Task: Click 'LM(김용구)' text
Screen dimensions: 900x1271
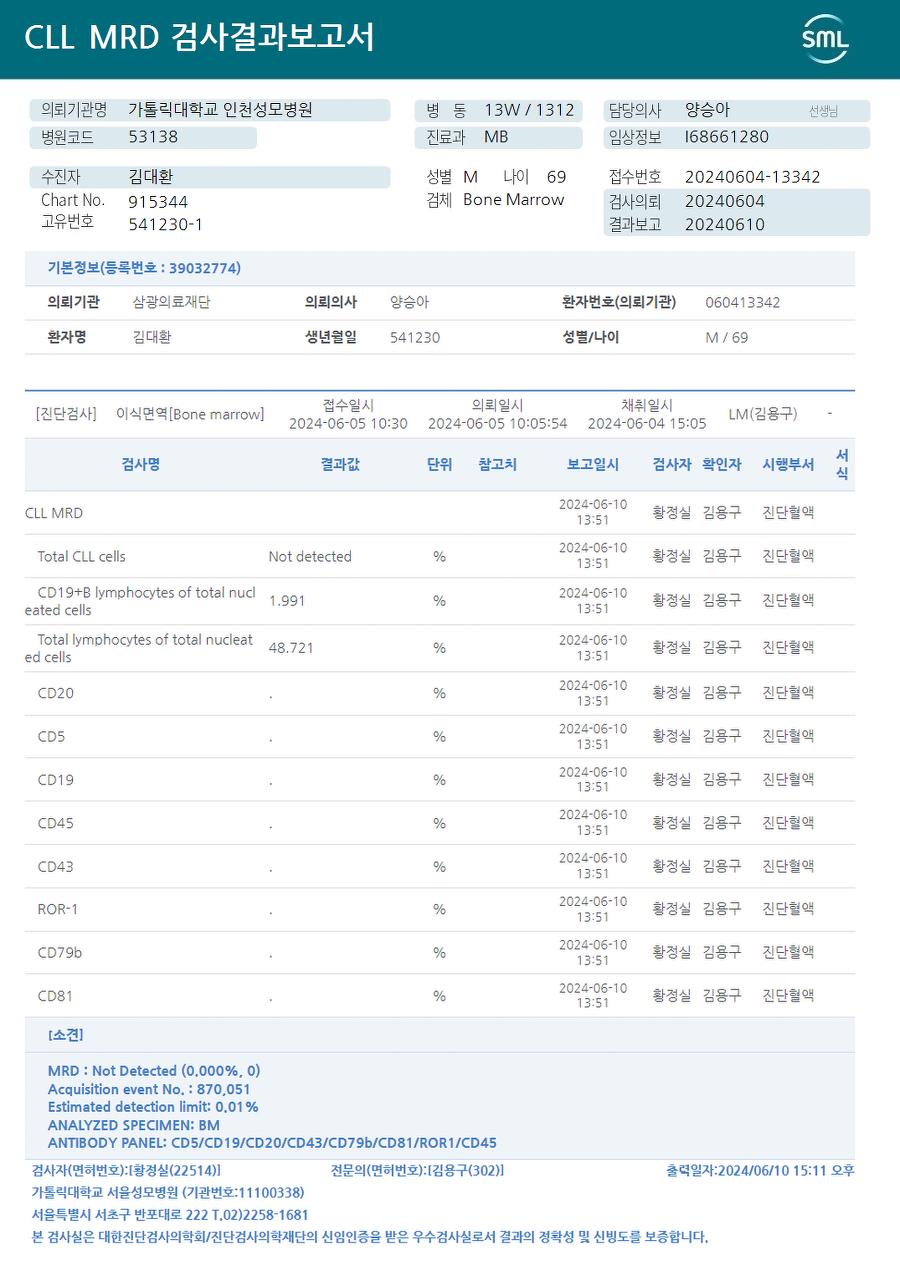Action: [763, 413]
